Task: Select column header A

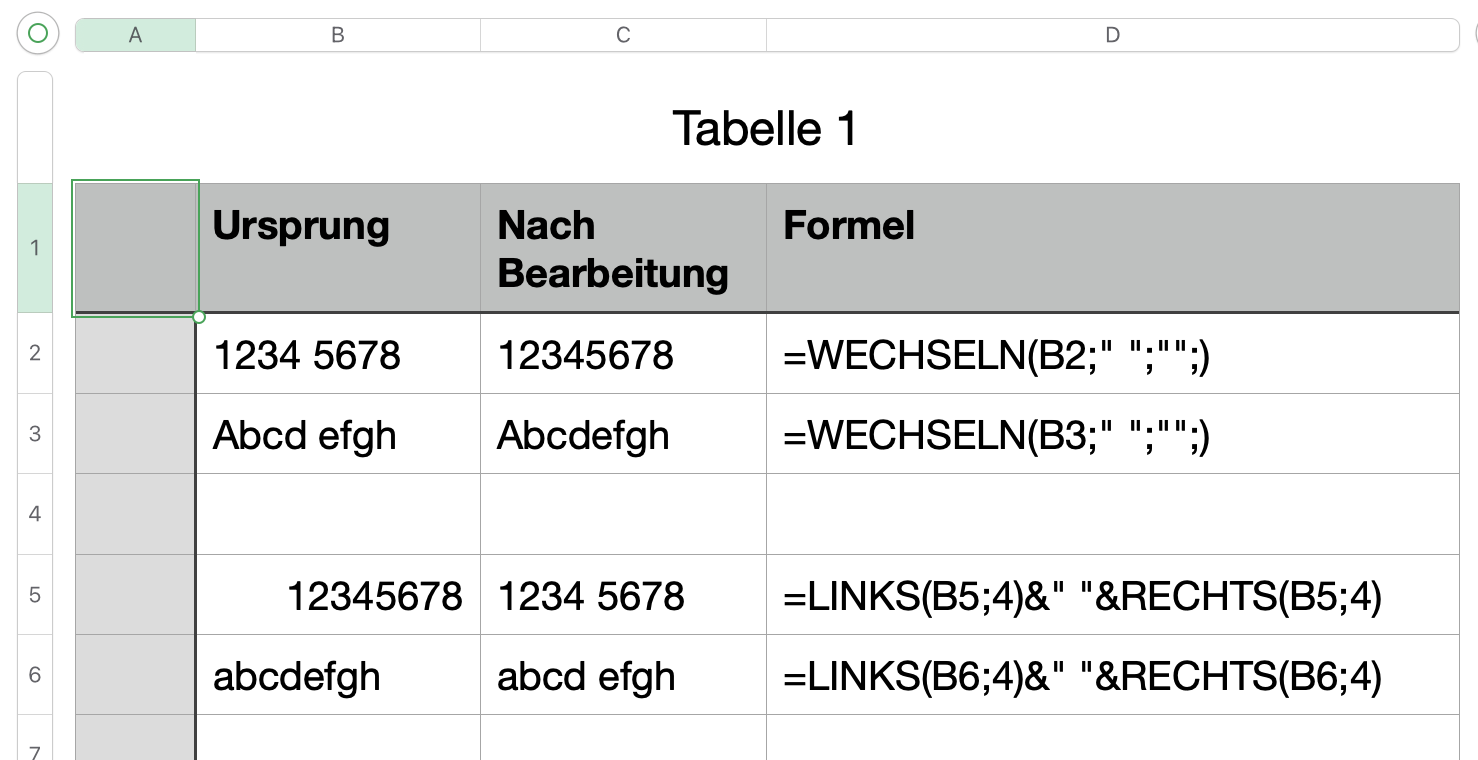Action: (135, 35)
